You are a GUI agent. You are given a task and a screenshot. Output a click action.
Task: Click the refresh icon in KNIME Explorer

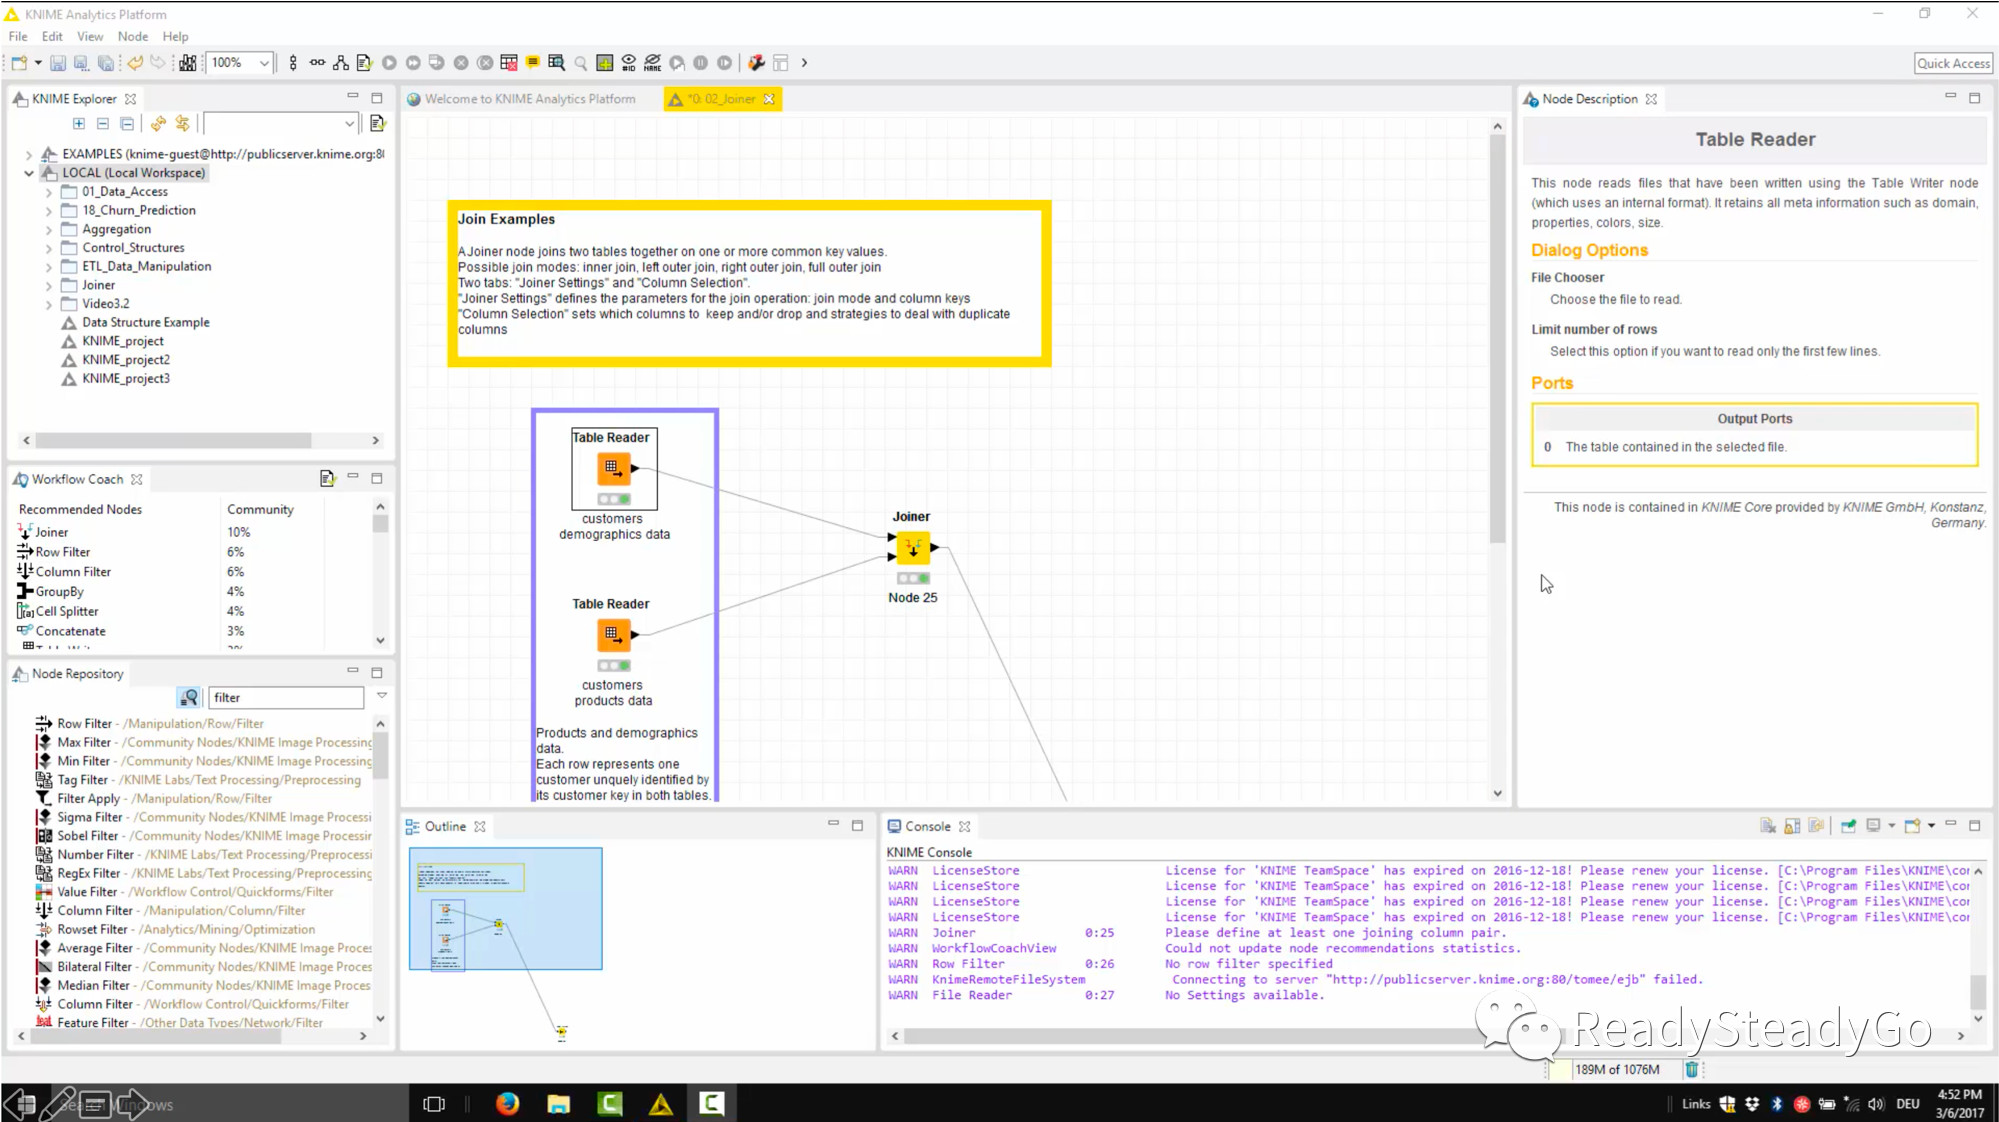158,123
